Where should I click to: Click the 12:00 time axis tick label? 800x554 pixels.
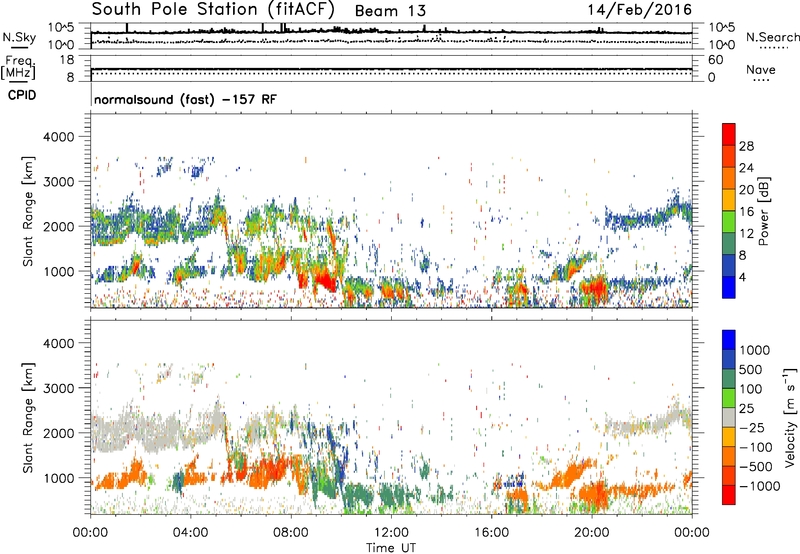point(391,533)
